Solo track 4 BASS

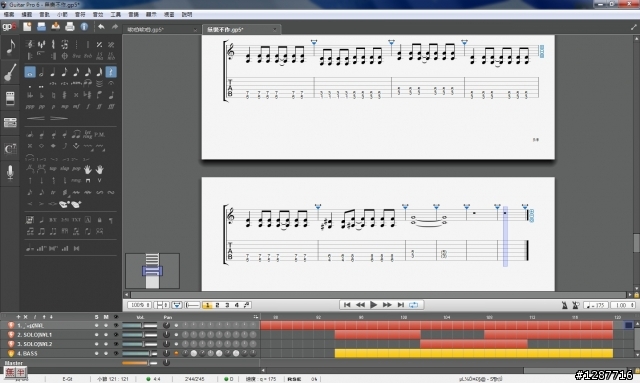96,354
